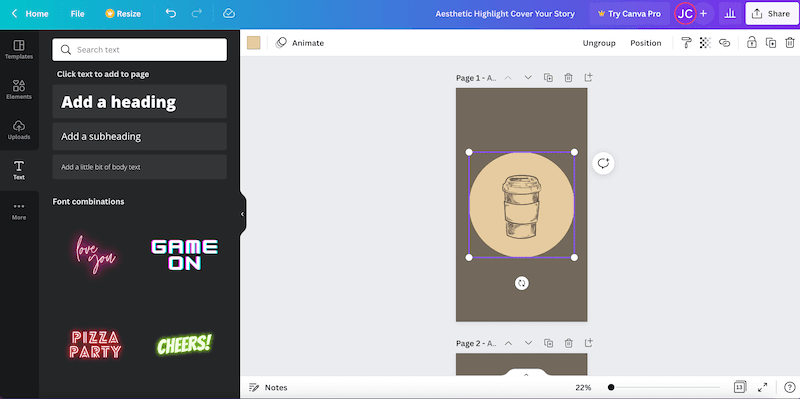800x399 pixels.
Task: Open the Position options
Action: pyautogui.click(x=645, y=43)
